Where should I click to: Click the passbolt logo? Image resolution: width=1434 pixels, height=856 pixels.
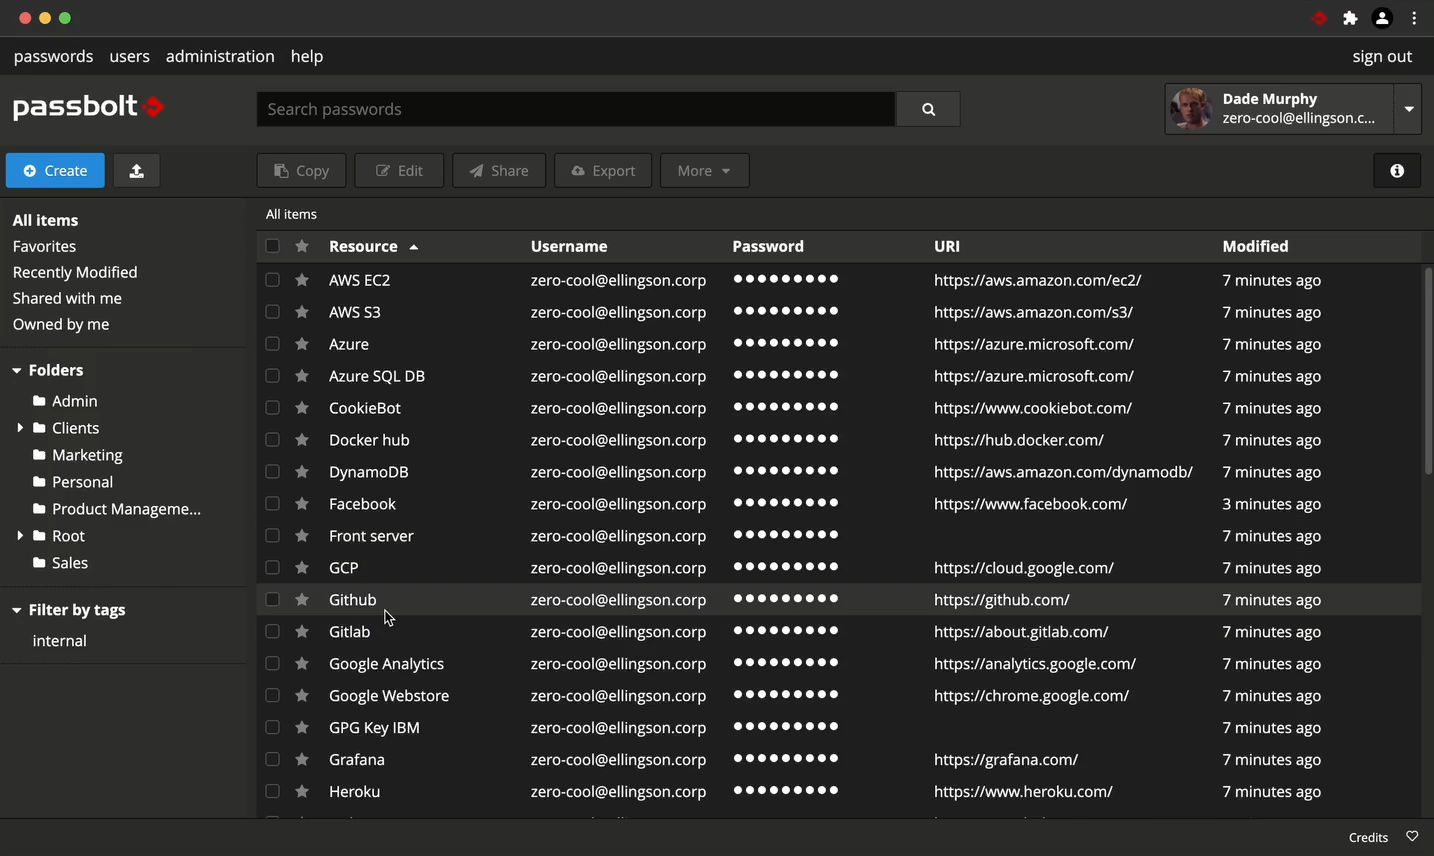pos(89,107)
